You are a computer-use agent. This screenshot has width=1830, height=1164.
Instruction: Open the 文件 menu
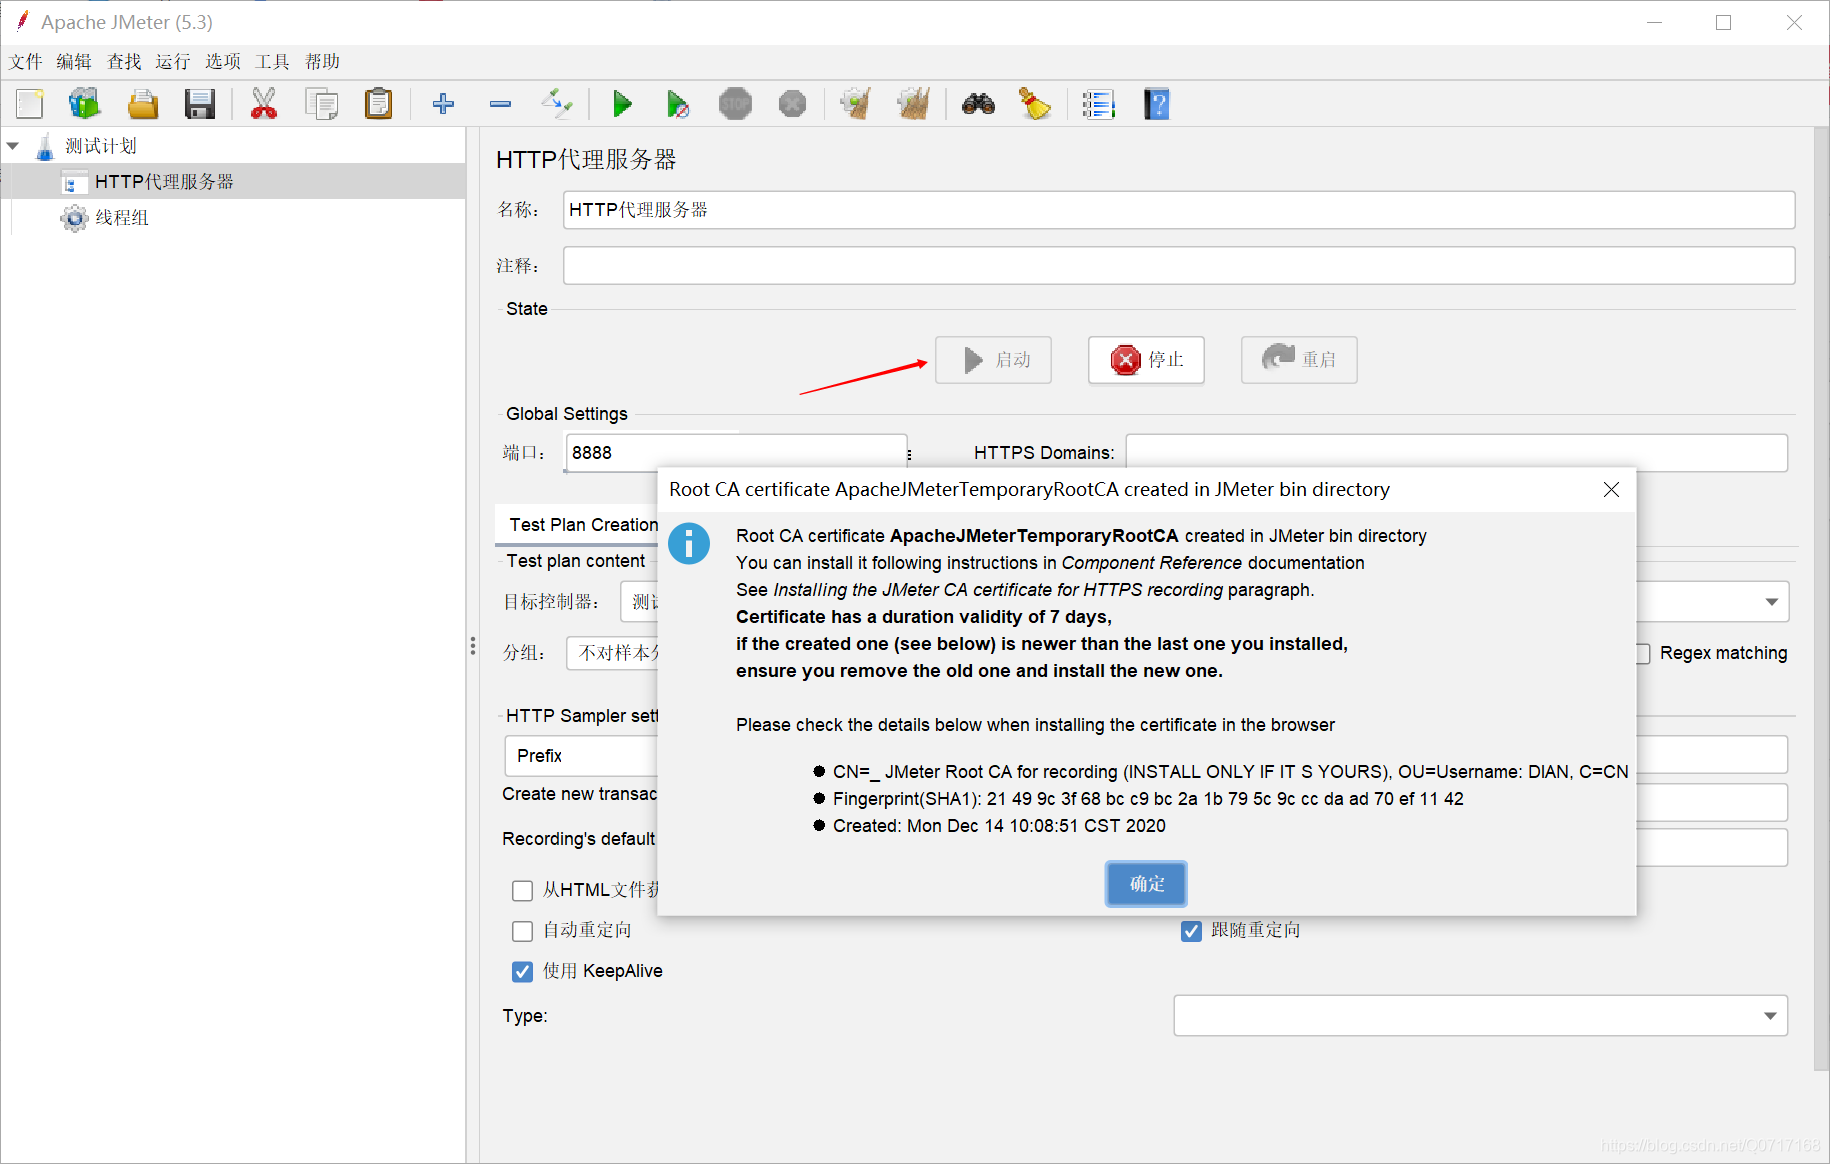[x=26, y=62]
